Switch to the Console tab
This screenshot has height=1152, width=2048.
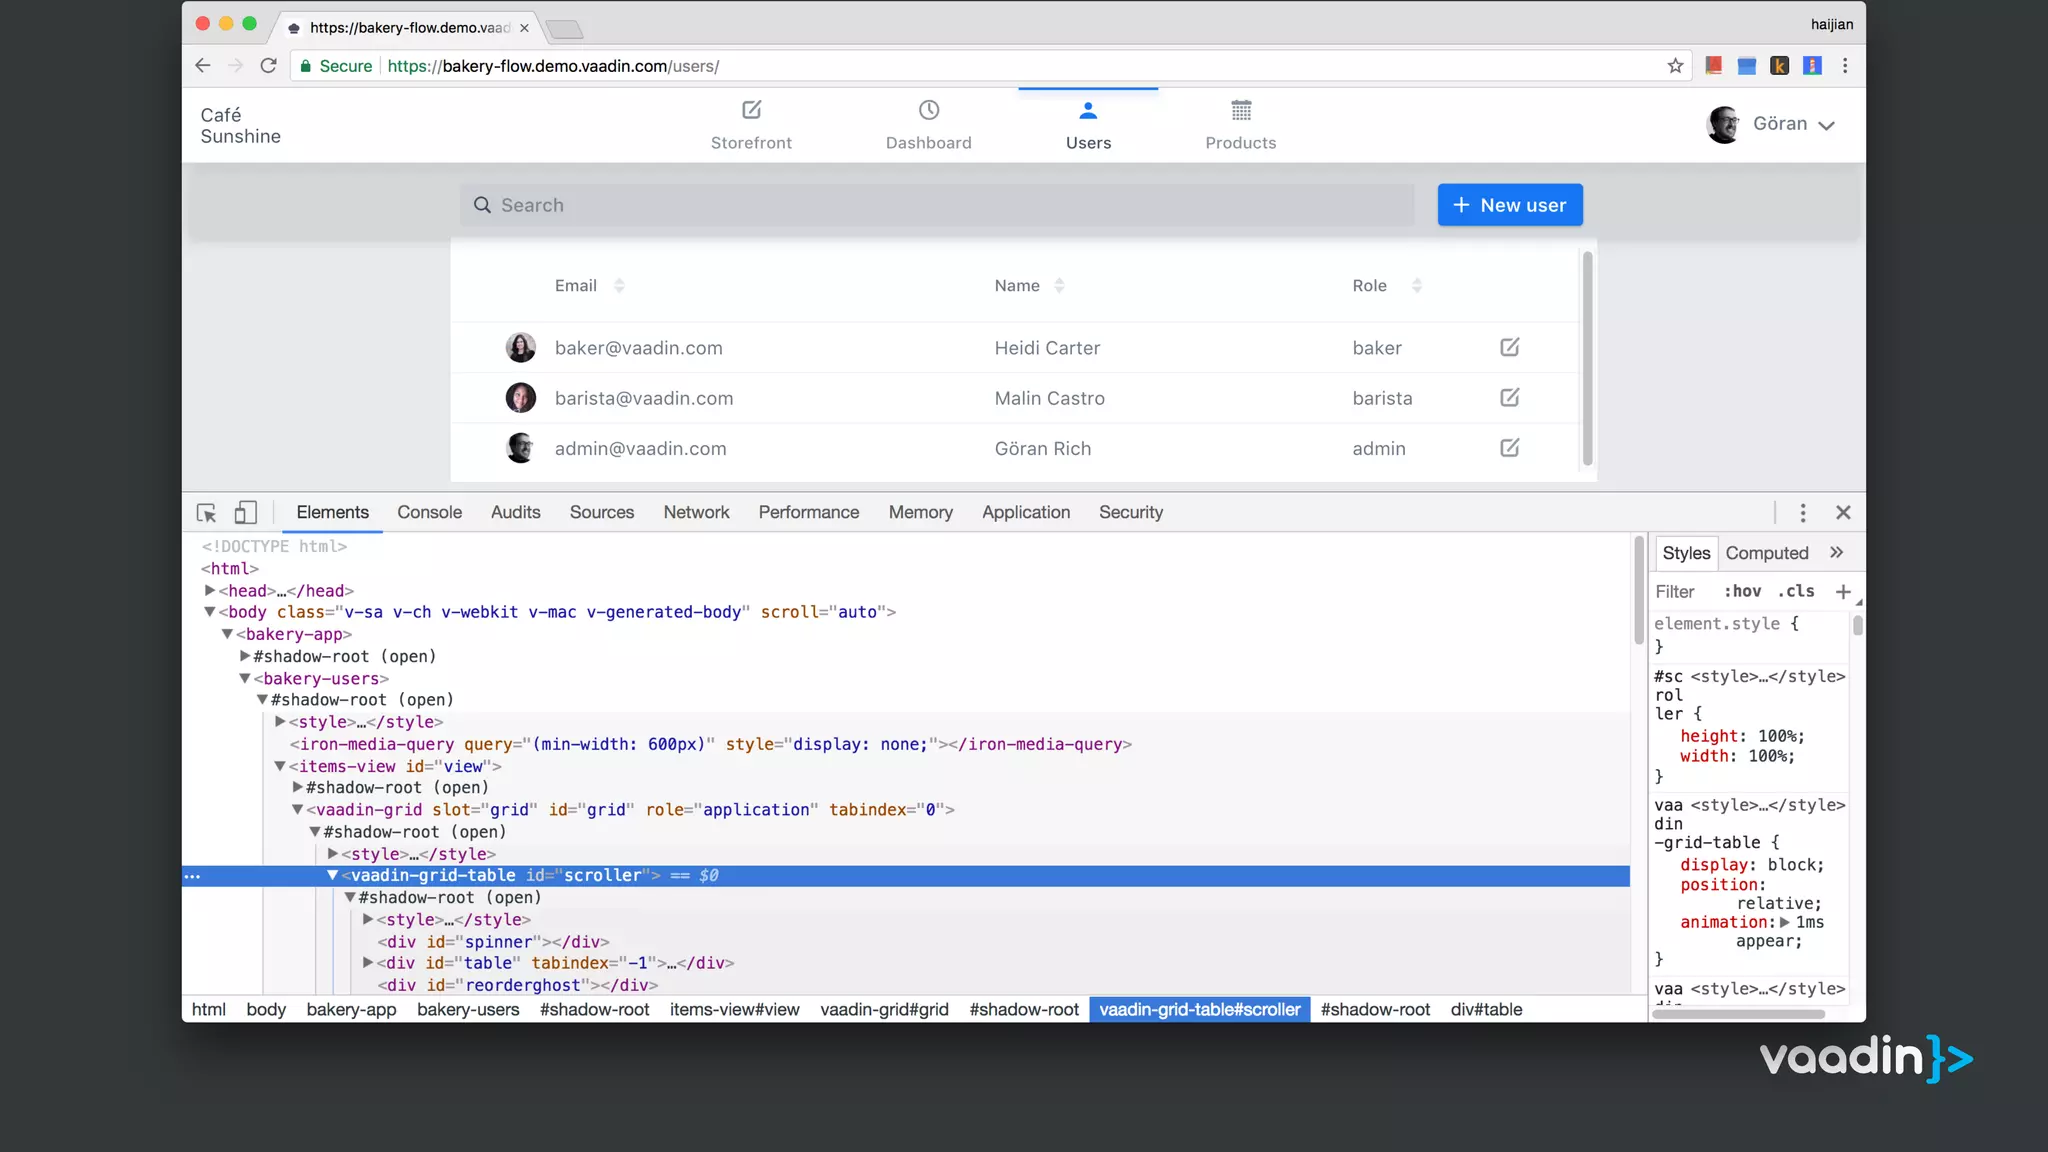(x=429, y=512)
